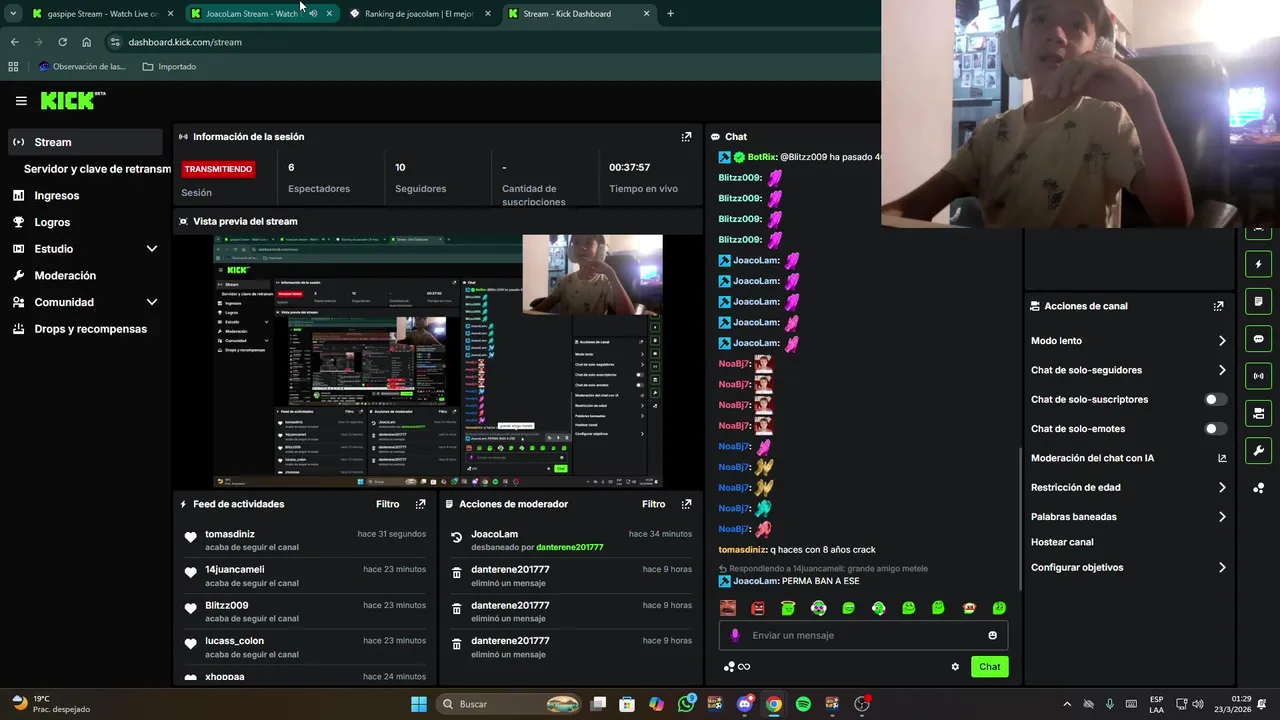Click the Kick logo

pos(72,100)
